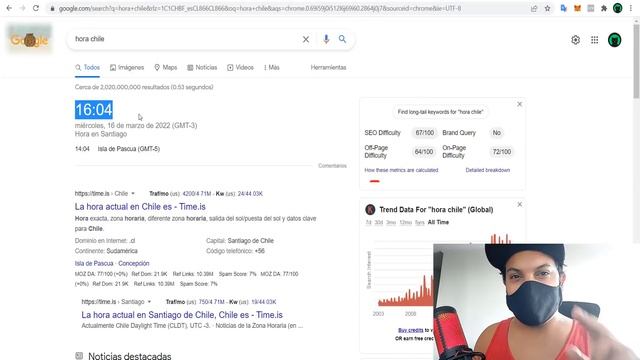Open the MetaMask fox extension icon
The image size is (640, 360).
tap(577, 8)
